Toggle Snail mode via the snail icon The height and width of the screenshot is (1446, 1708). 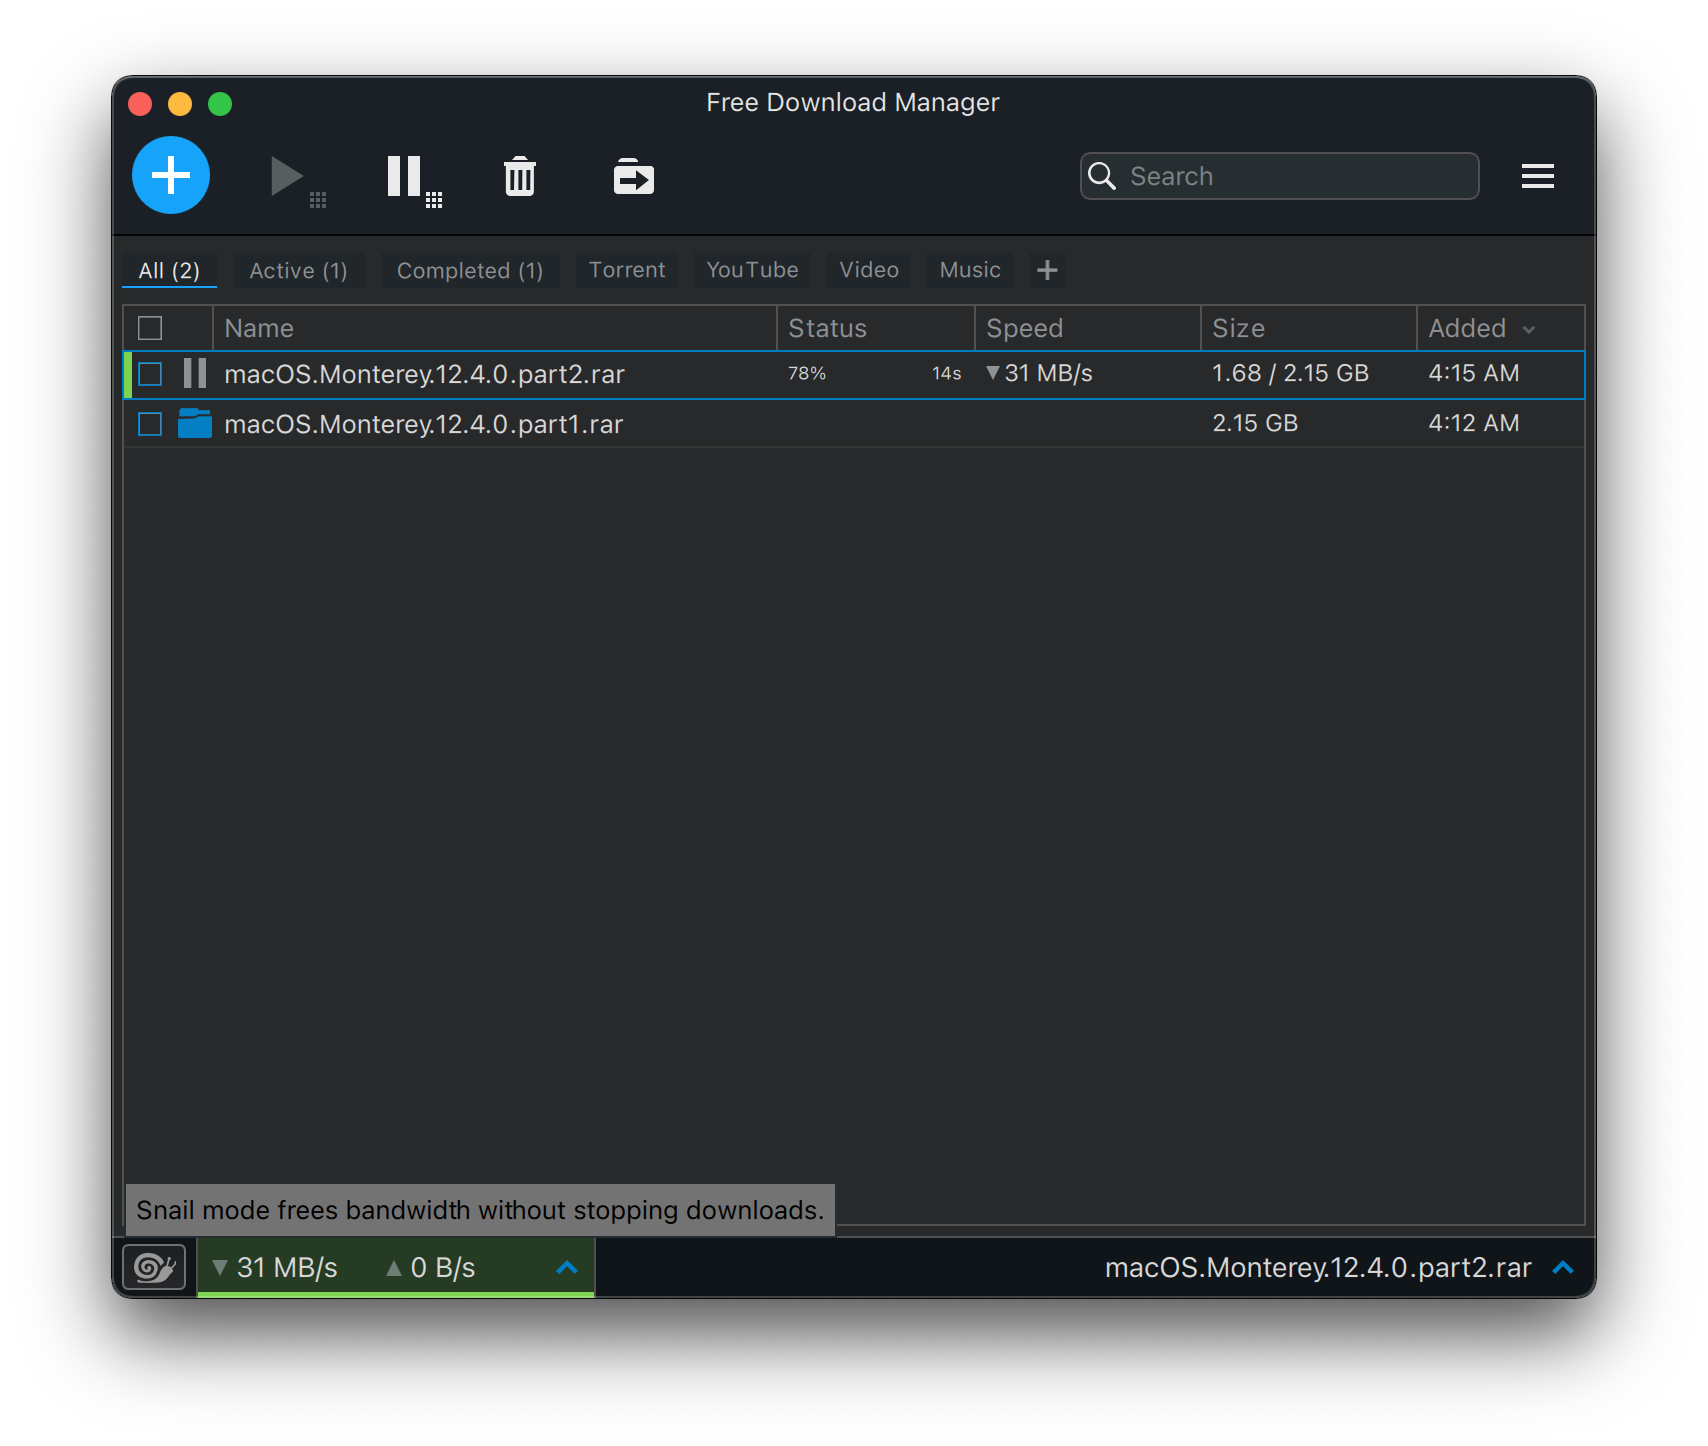(154, 1267)
